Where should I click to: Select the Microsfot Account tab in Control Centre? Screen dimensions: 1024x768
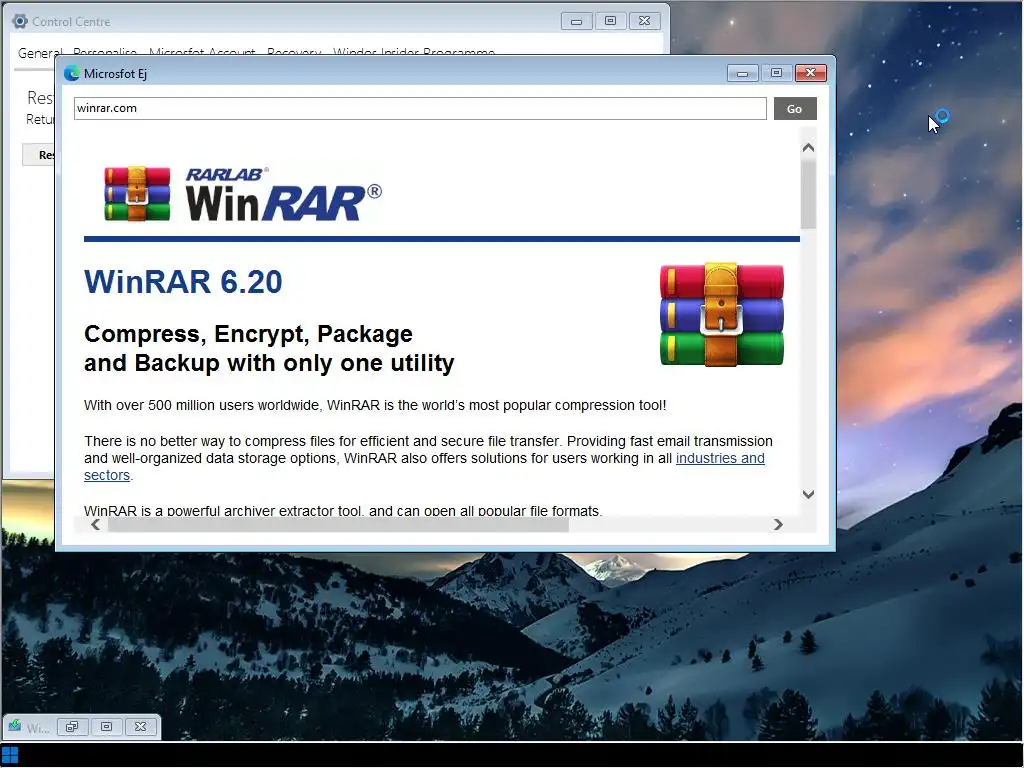(202, 52)
